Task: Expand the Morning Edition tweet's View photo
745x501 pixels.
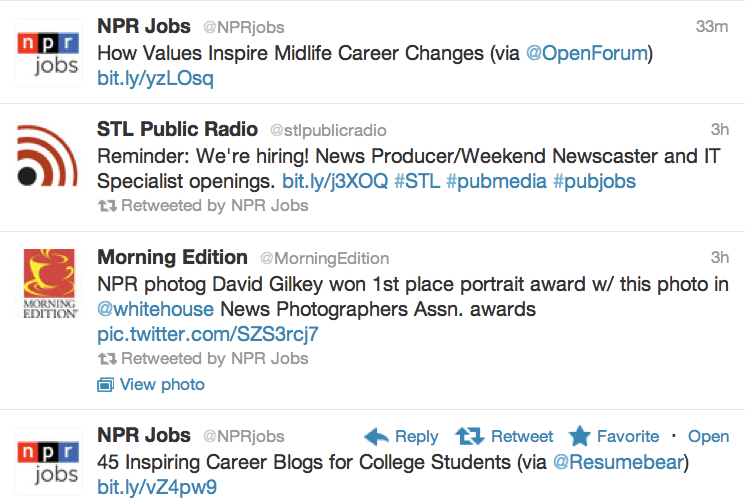Action: [161, 385]
